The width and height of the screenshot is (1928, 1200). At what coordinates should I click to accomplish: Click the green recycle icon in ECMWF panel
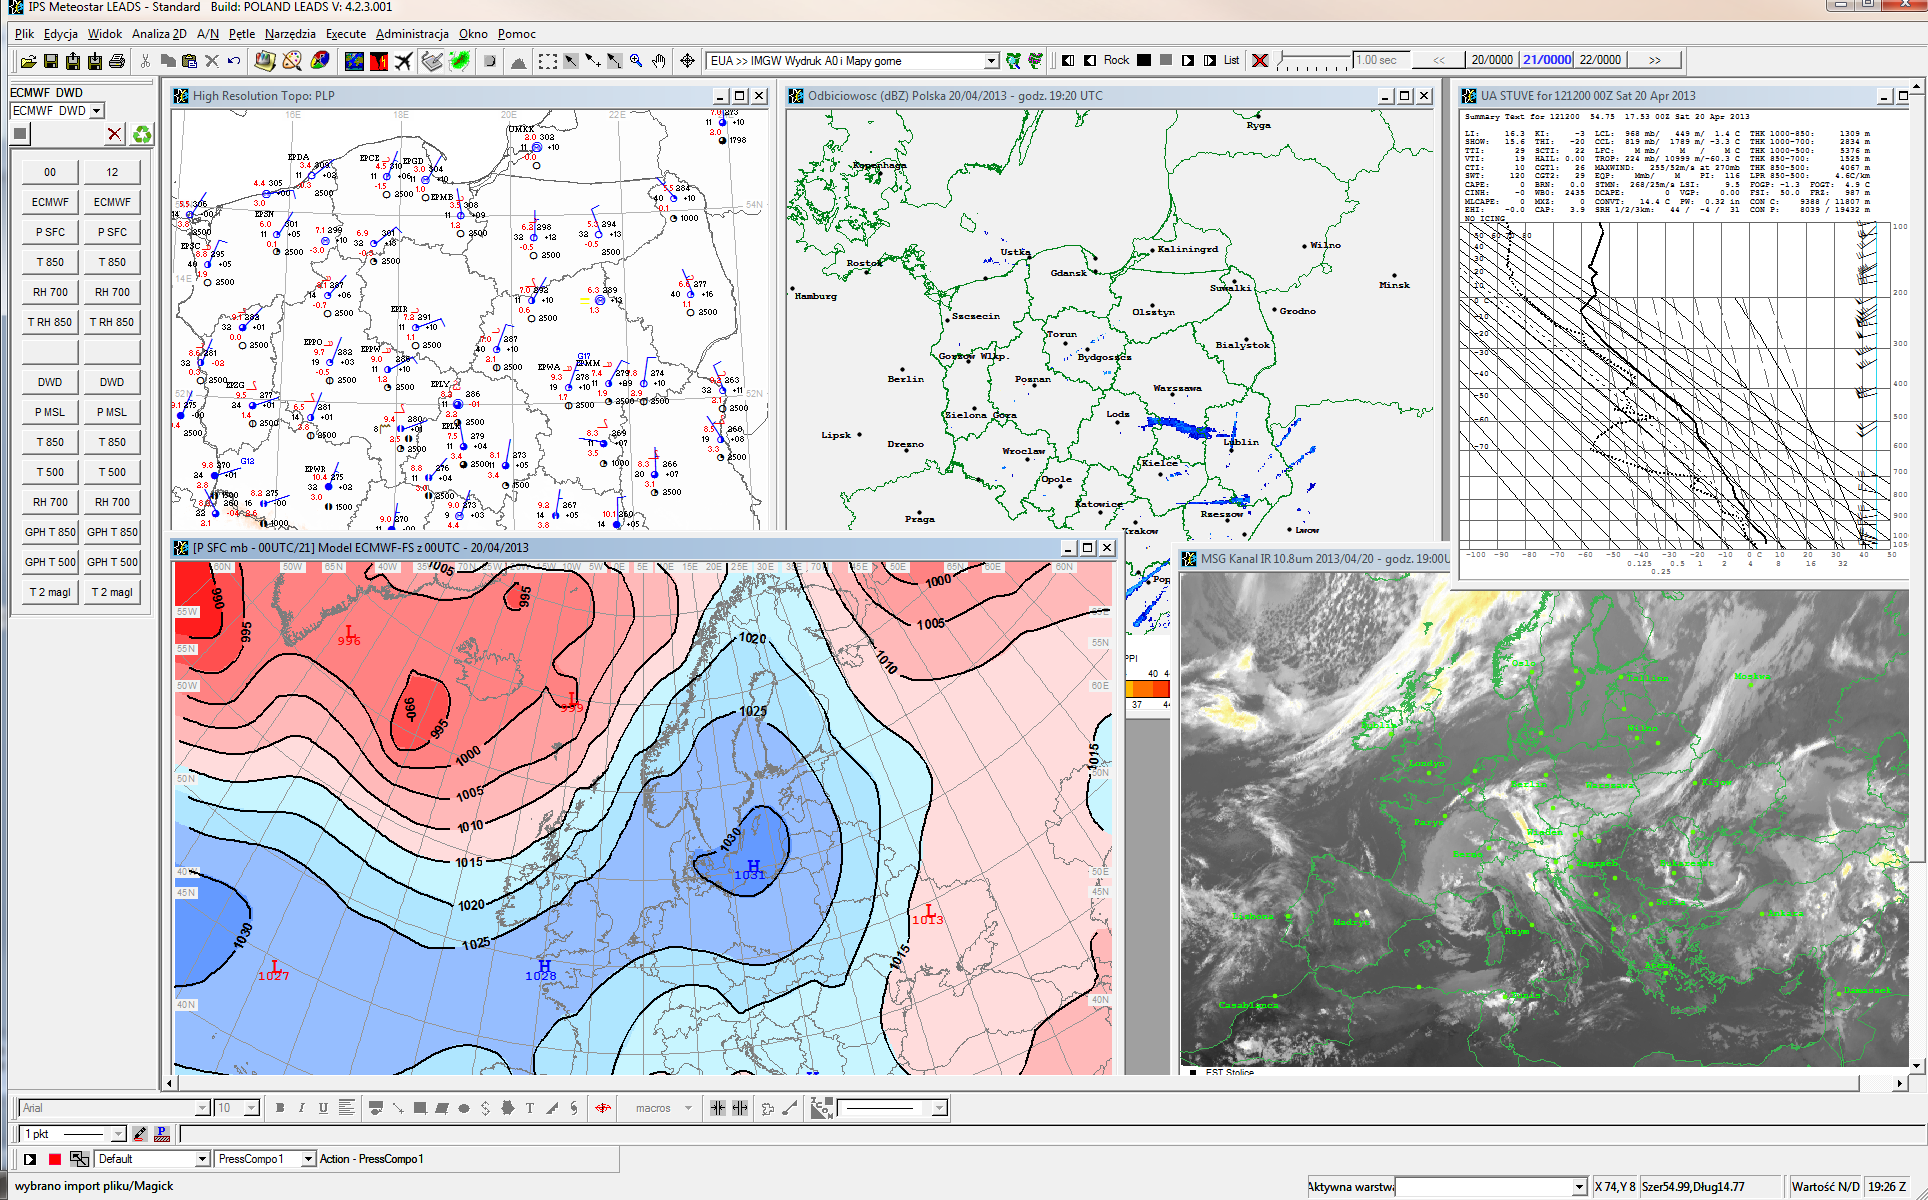click(142, 134)
